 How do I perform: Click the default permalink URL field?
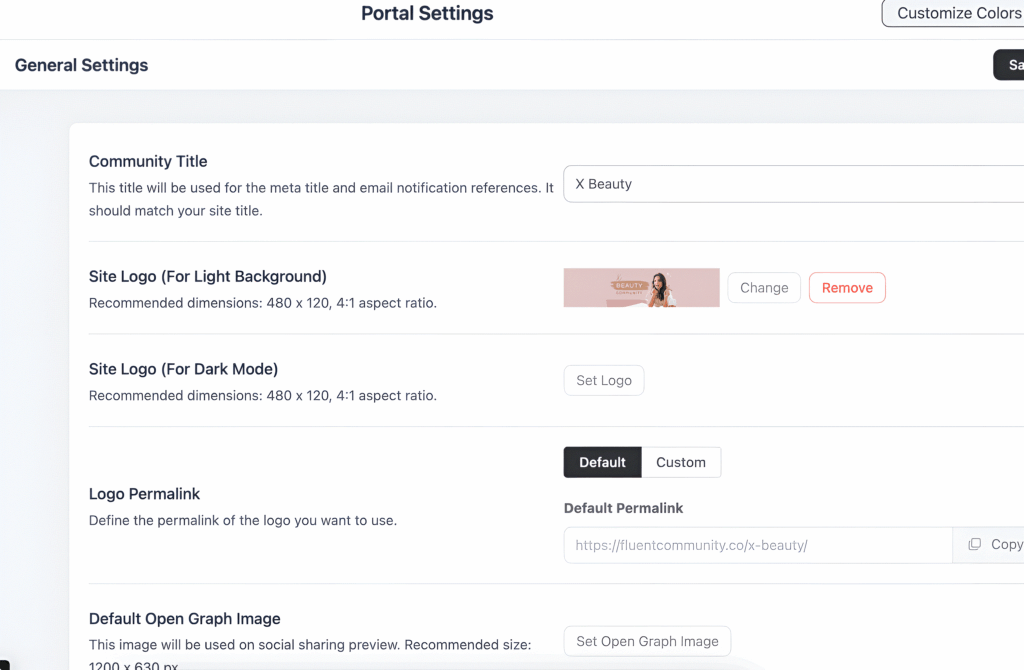[x=757, y=545]
